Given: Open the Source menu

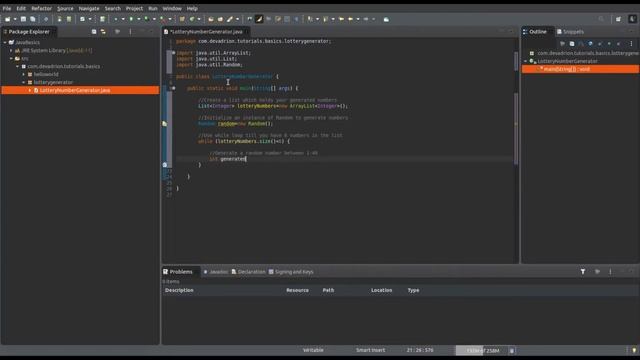Looking at the screenshot, I should click(x=65, y=8).
